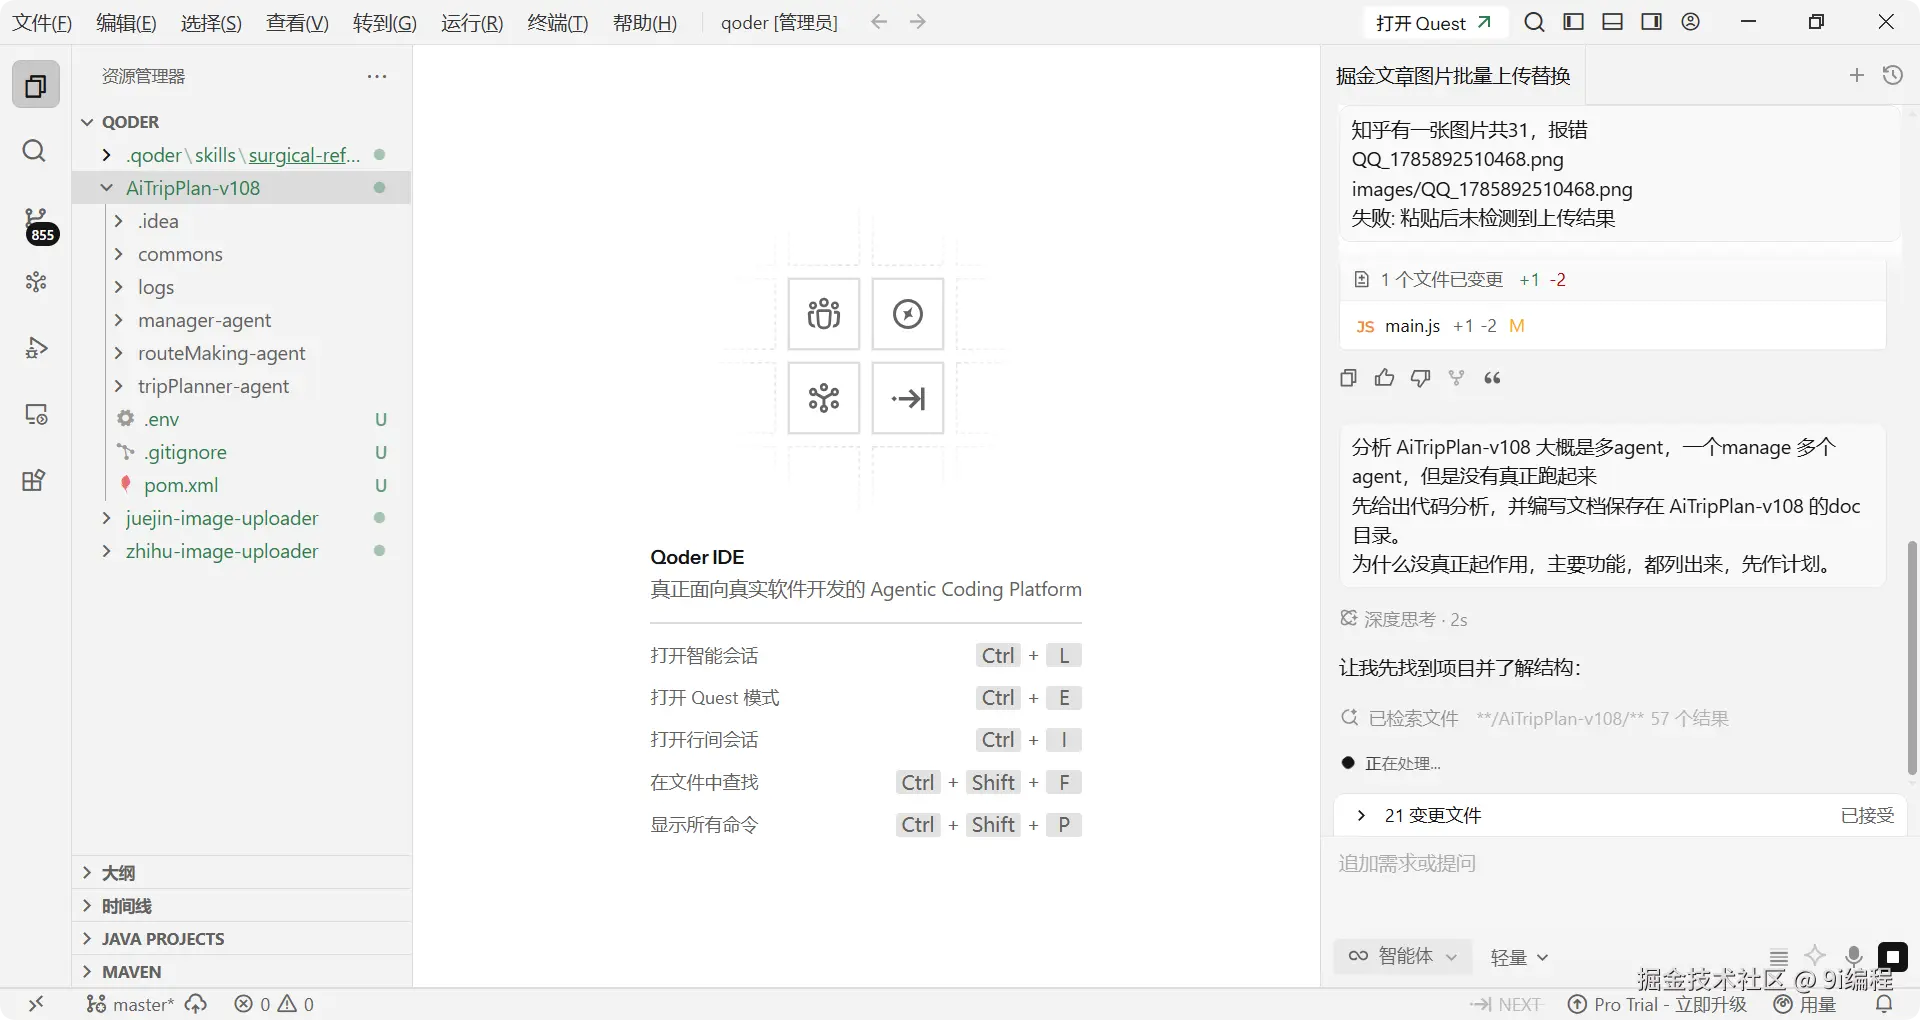
Task: Open the Extensions view in activity bar
Action: coord(34,480)
